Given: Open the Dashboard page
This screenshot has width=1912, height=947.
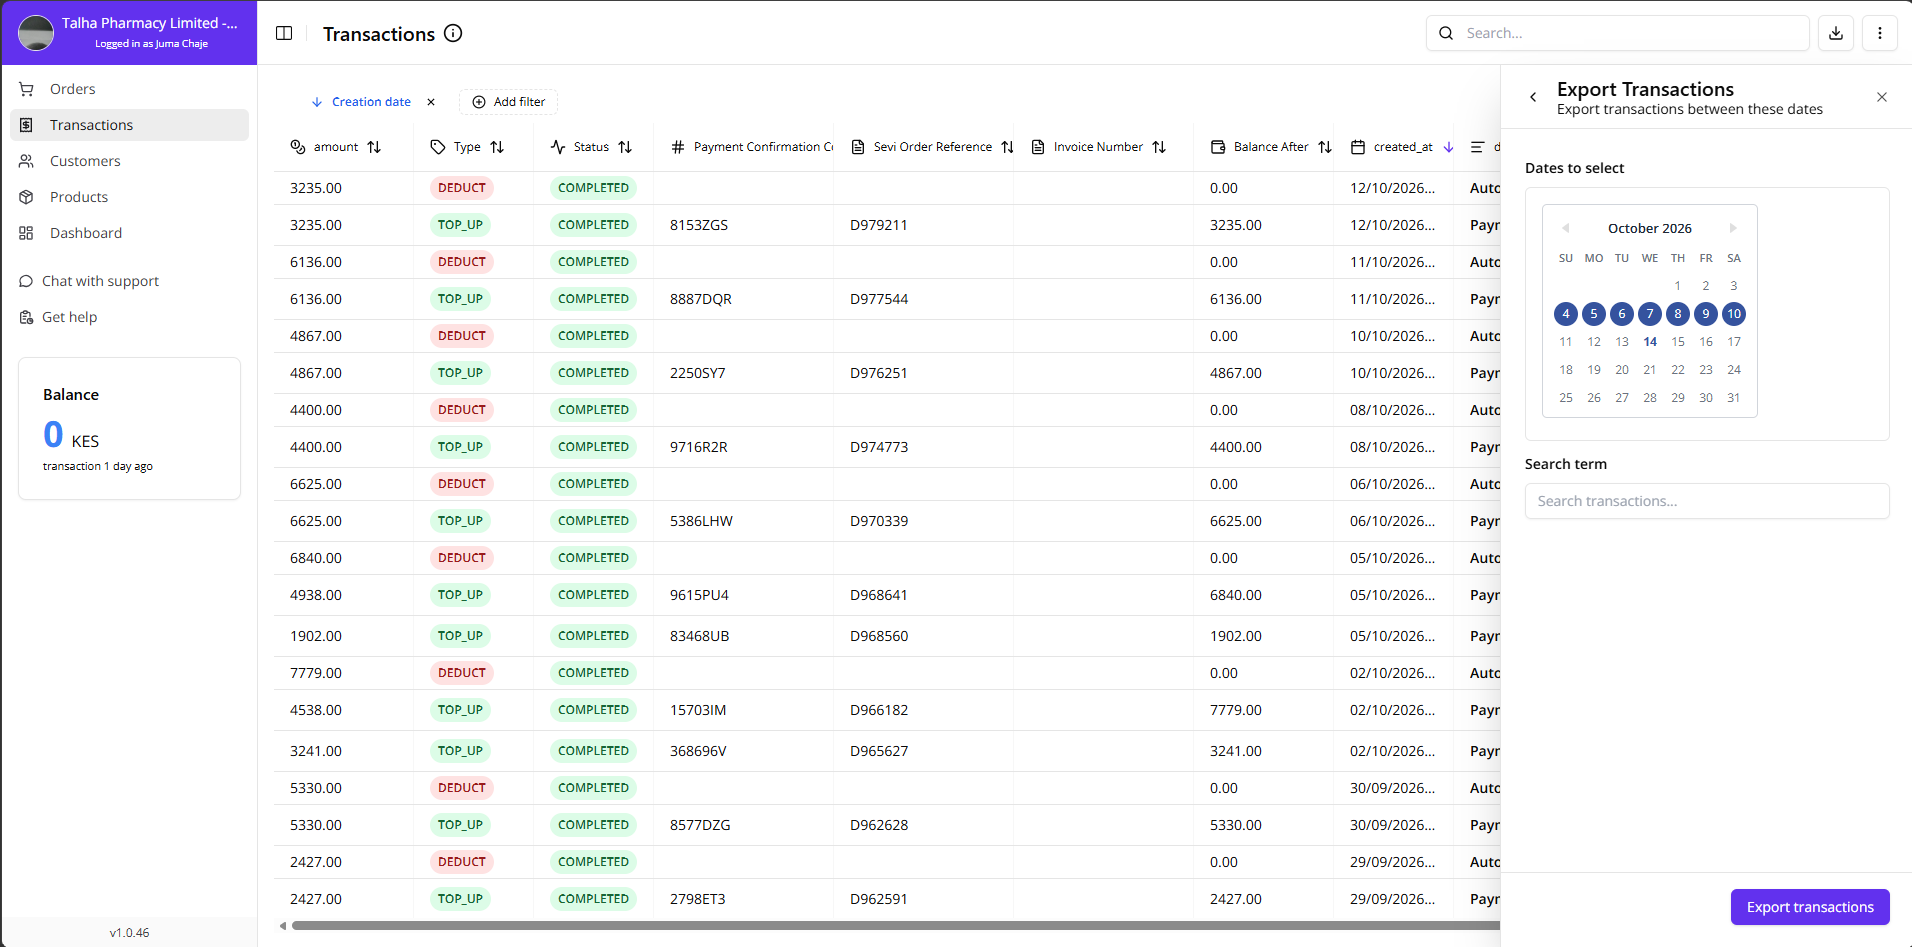Looking at the screenshot, I should 129,233.
